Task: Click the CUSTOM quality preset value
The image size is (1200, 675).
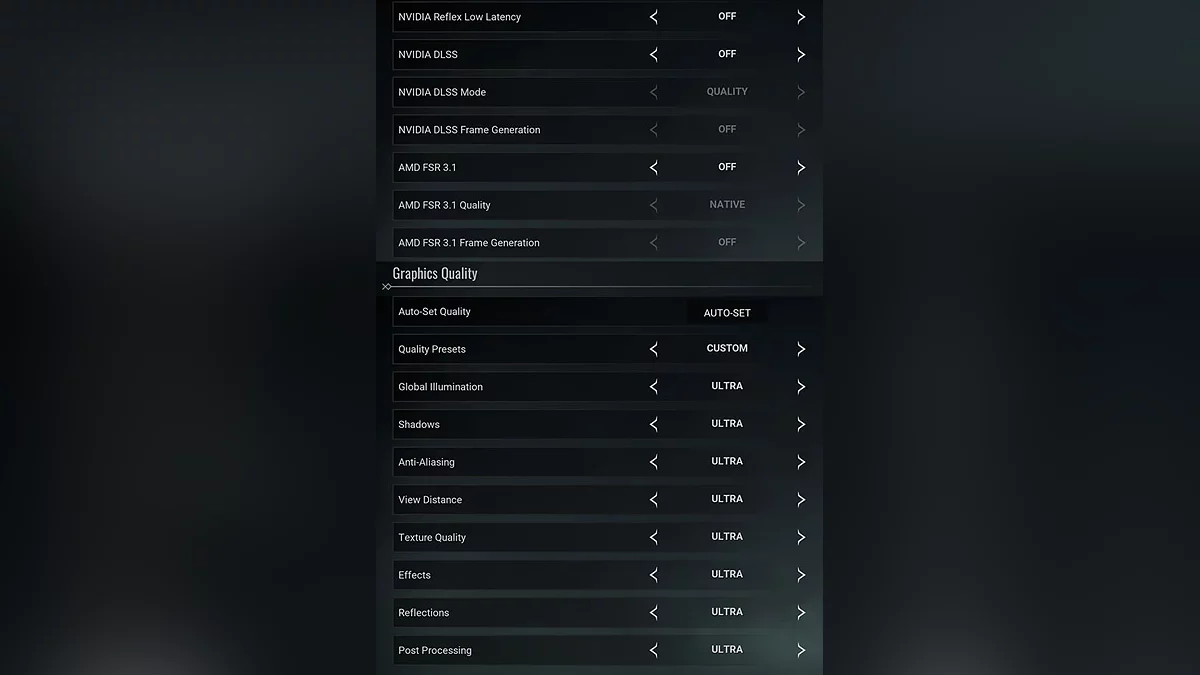Action: coord(727,349)
